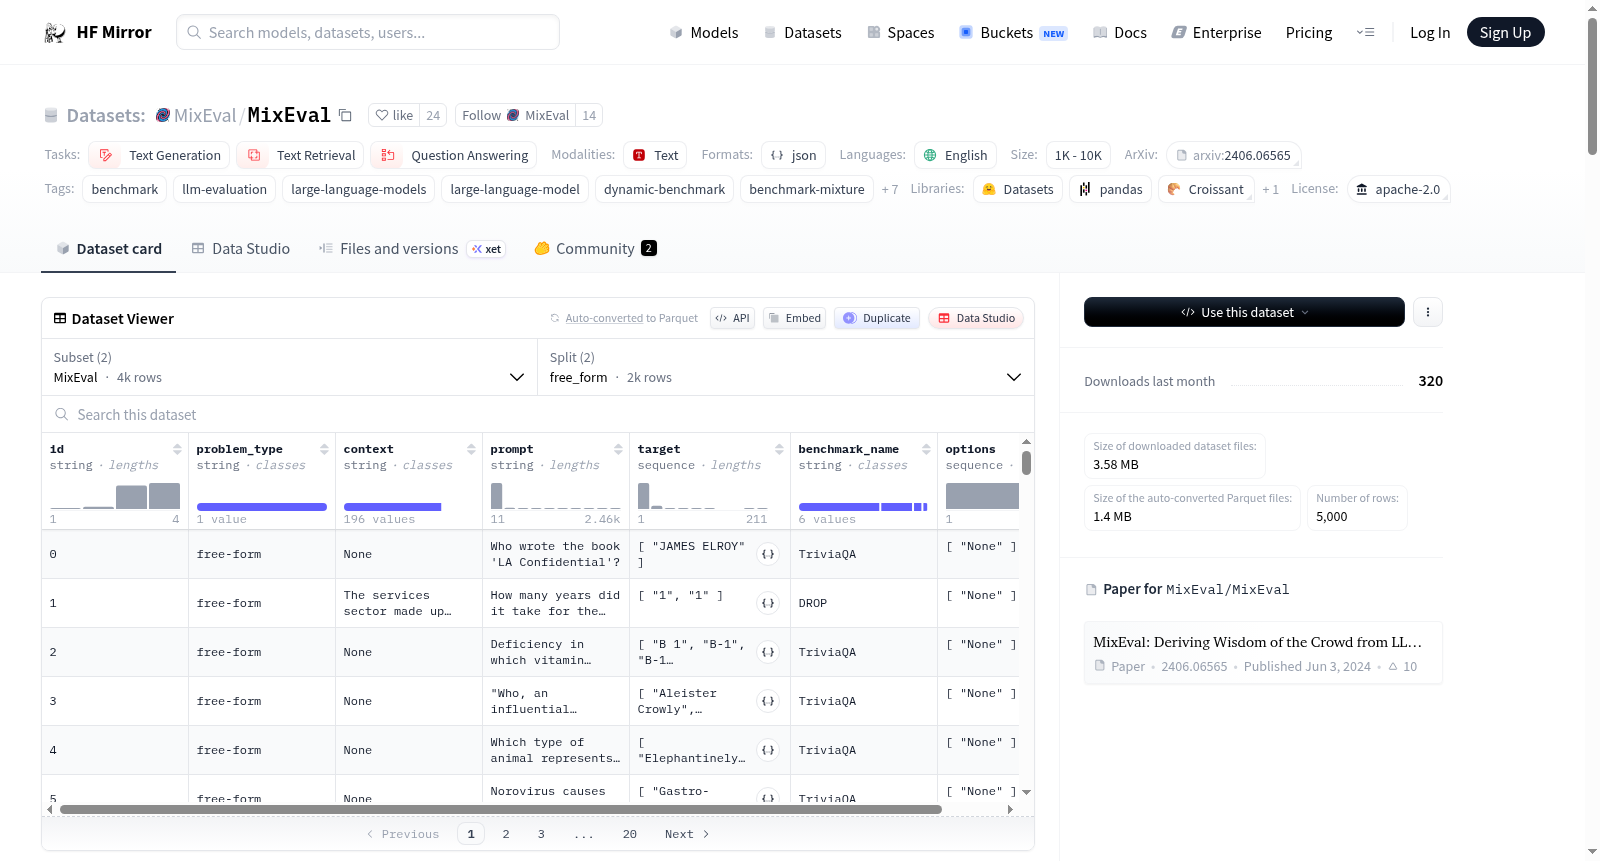Click the Duplicate button
This screenshot has height=861, width=1600.
pos(877,318)
